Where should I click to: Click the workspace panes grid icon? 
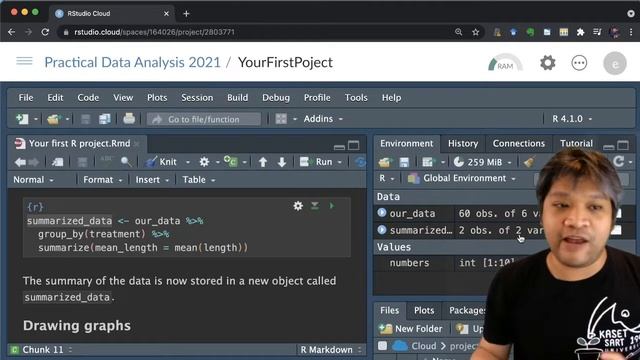281,119
